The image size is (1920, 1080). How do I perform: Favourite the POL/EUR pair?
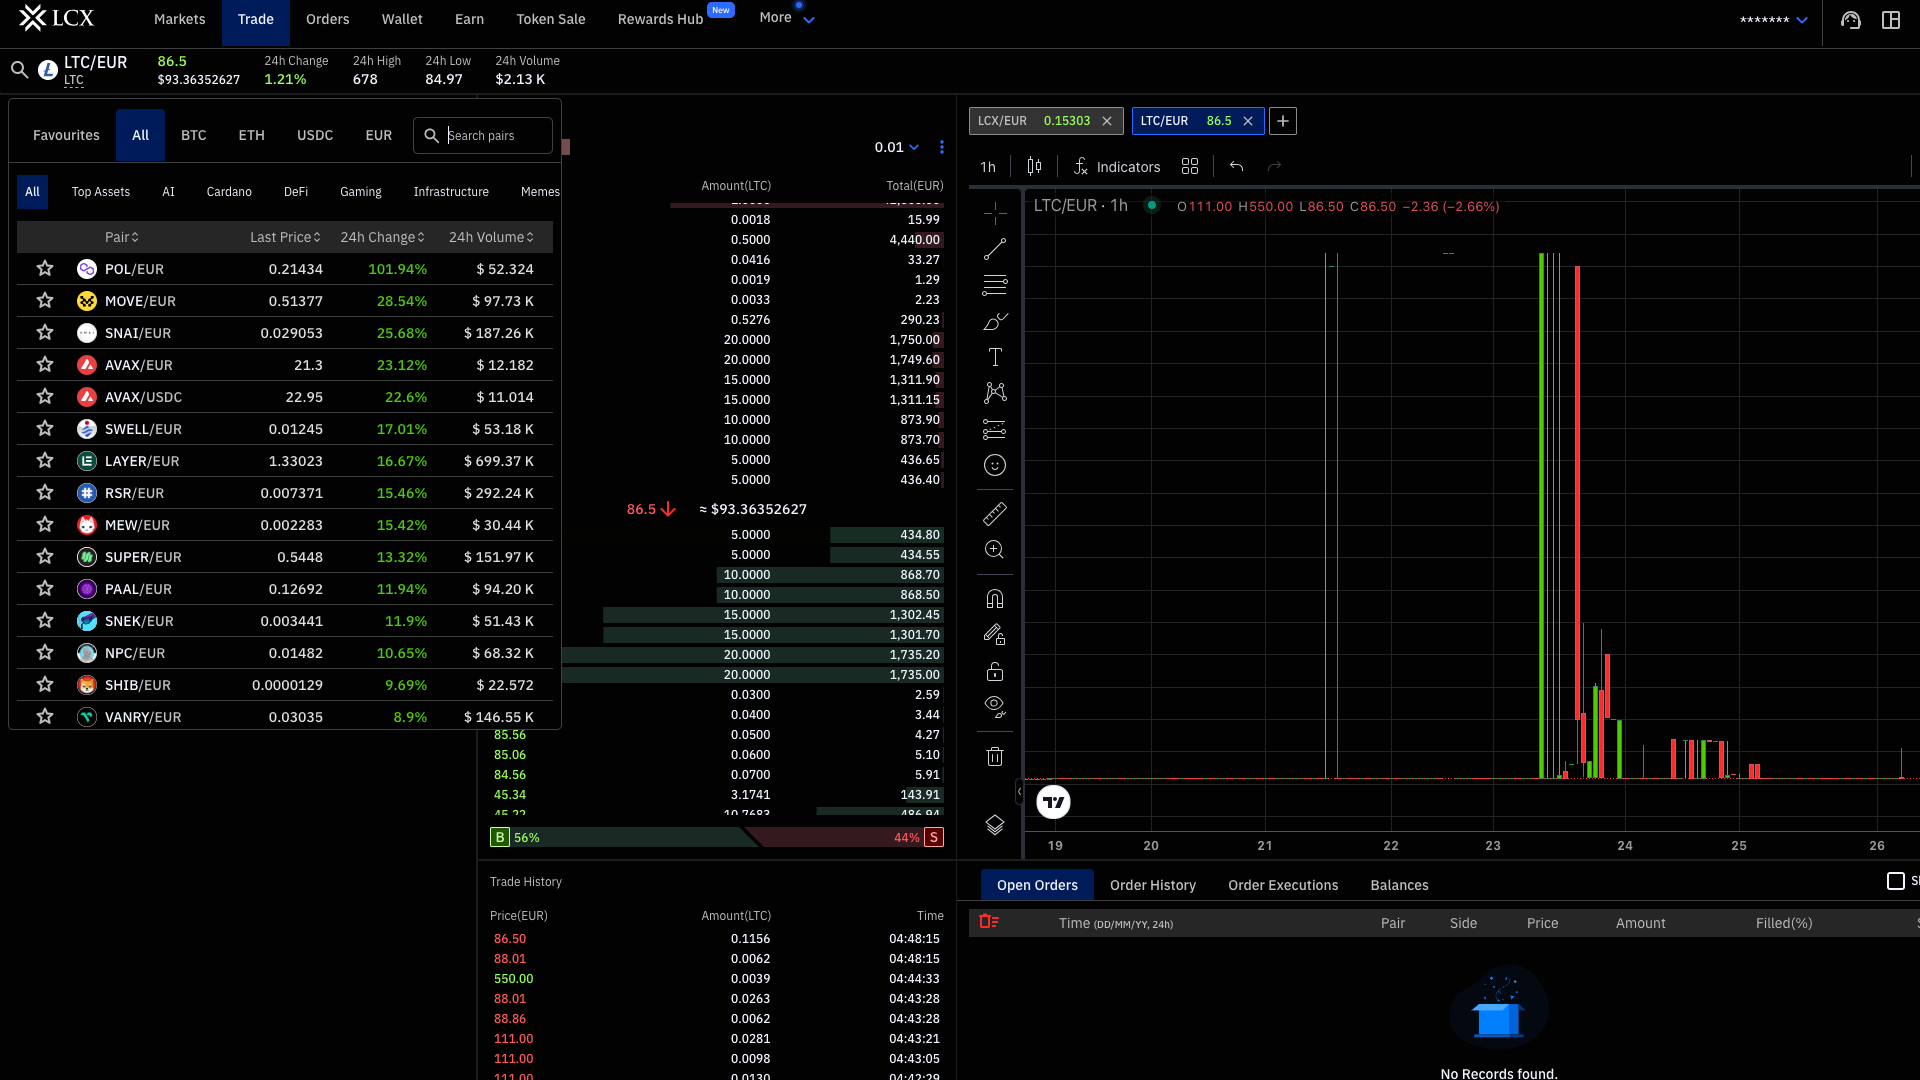pyautogui.click(x=45, y=269)
